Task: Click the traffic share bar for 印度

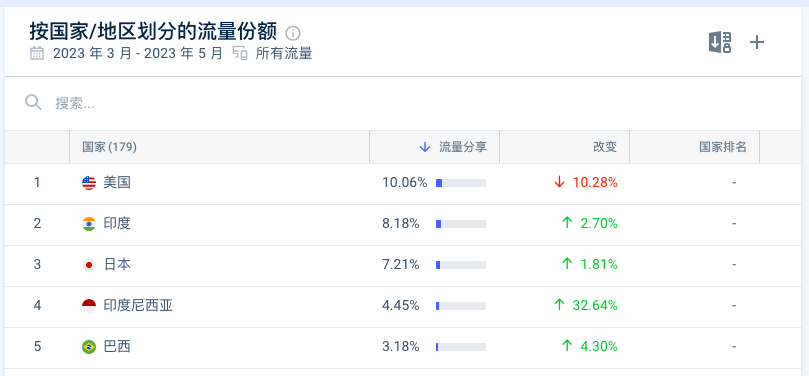Action: pyautogui.click(x=461, y=224)
